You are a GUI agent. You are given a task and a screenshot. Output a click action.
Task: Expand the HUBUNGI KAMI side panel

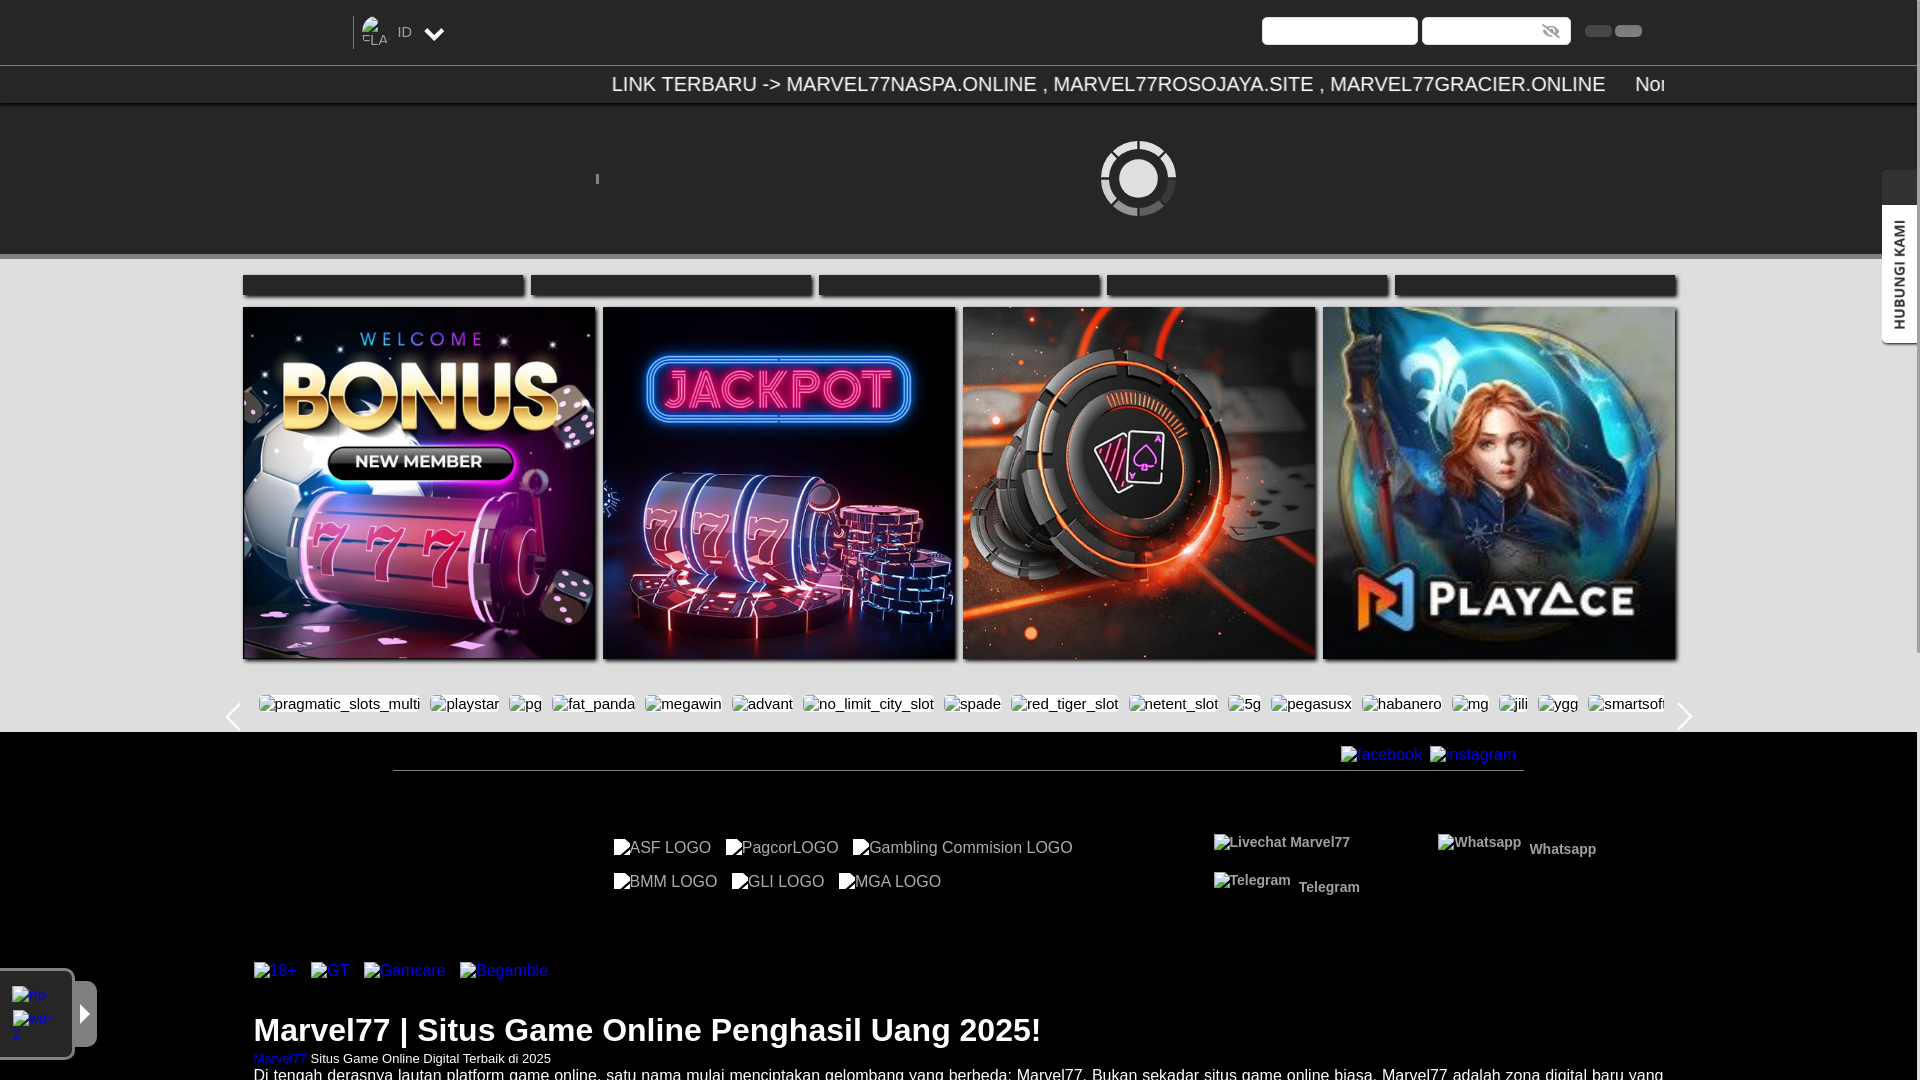coord(1899,274)
